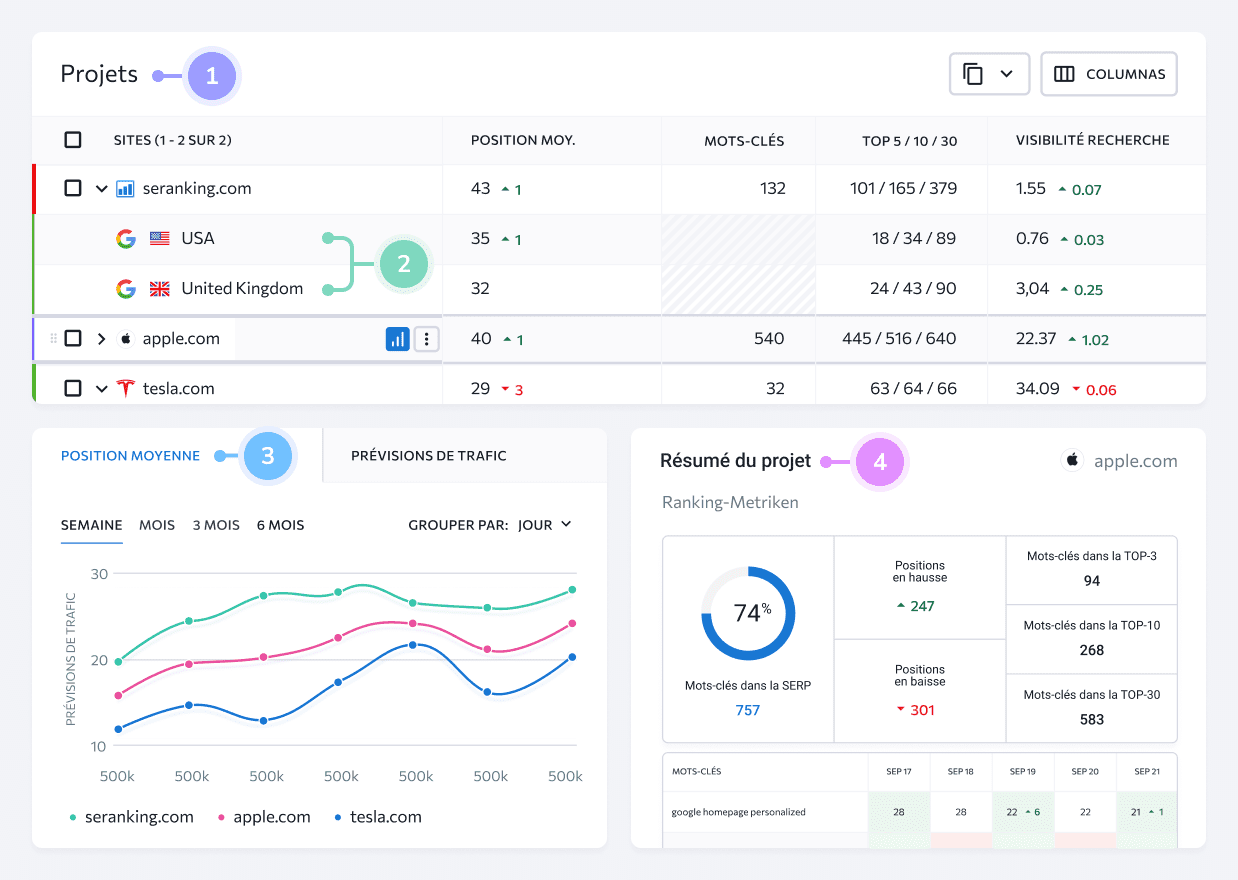Click SITES (1 - 2 SUR 2) header

pos(173,140)
